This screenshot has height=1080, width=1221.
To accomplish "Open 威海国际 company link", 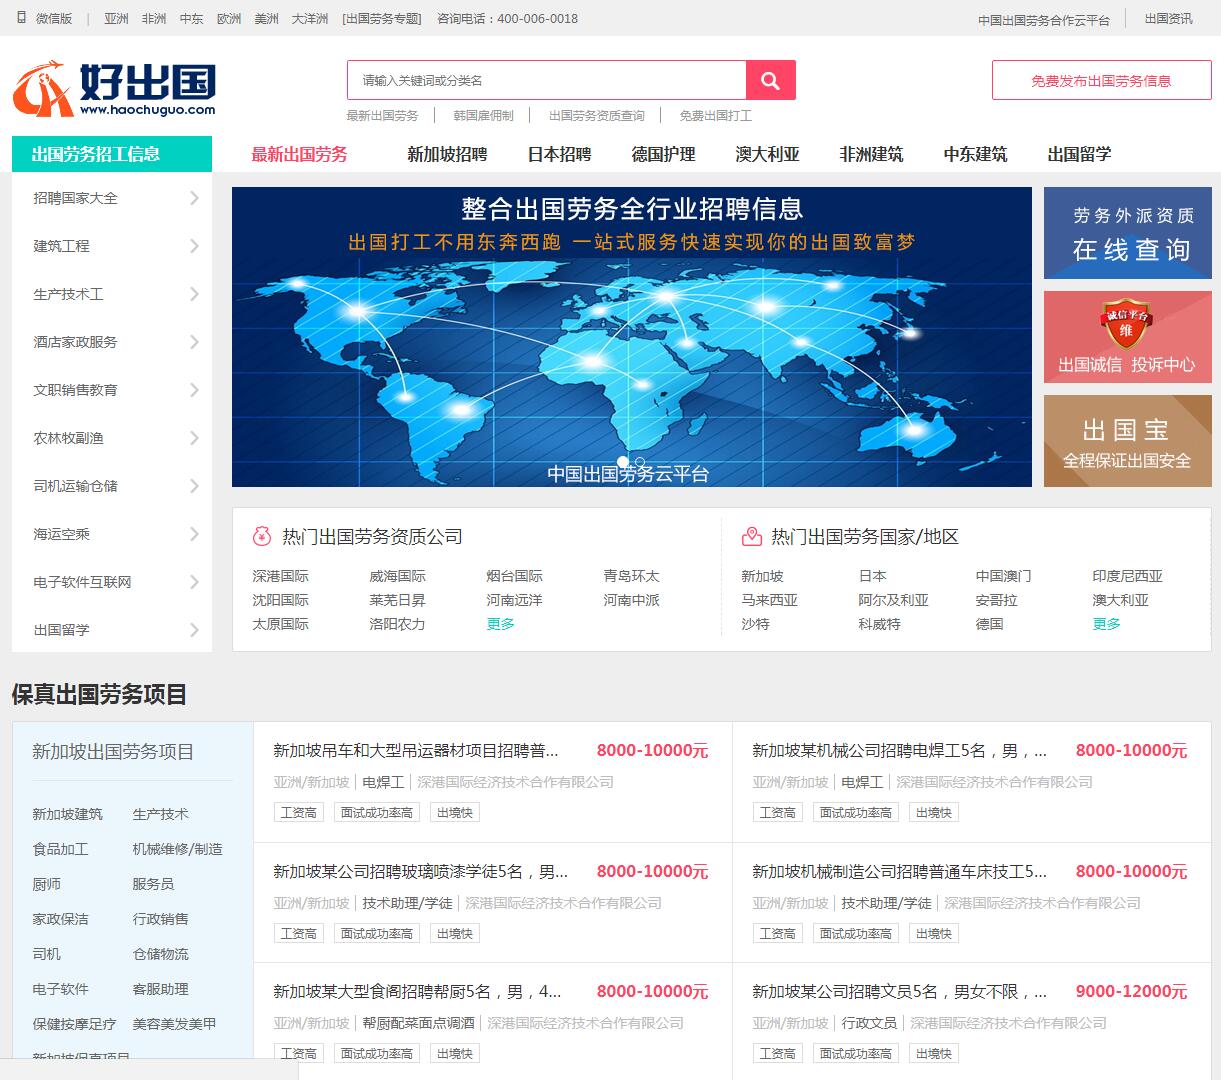I will click(x=397, y=576).
